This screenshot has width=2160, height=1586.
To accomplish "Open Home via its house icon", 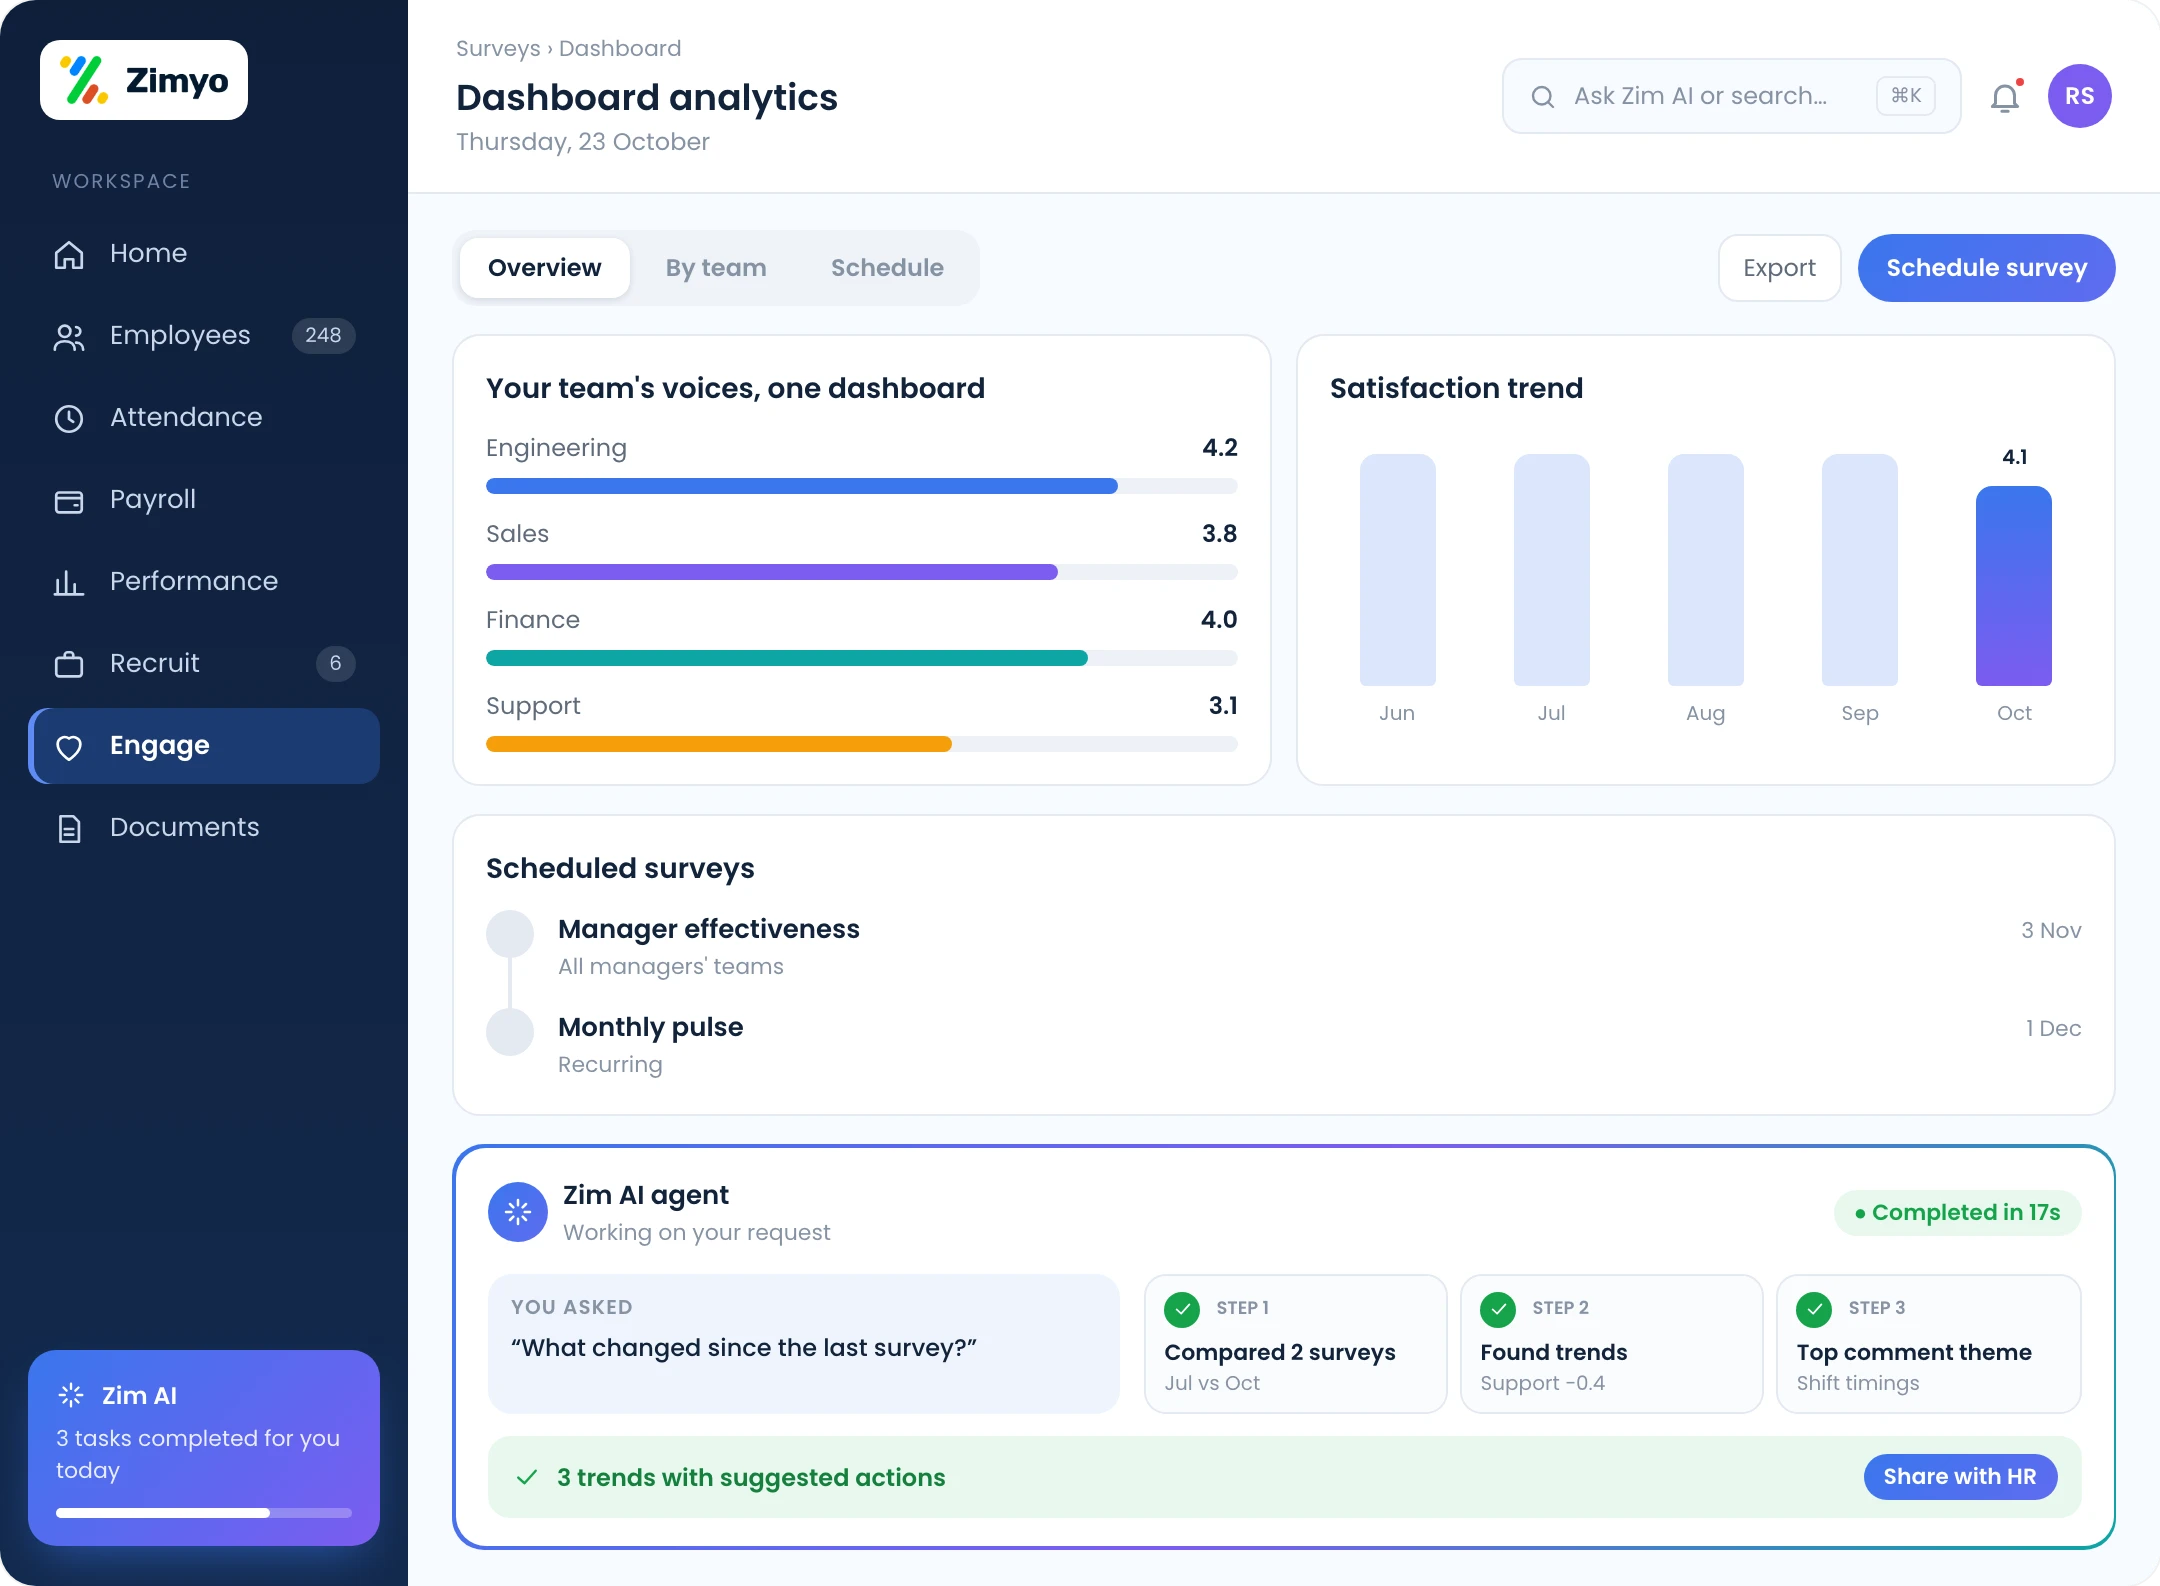I will coord(69,254).
